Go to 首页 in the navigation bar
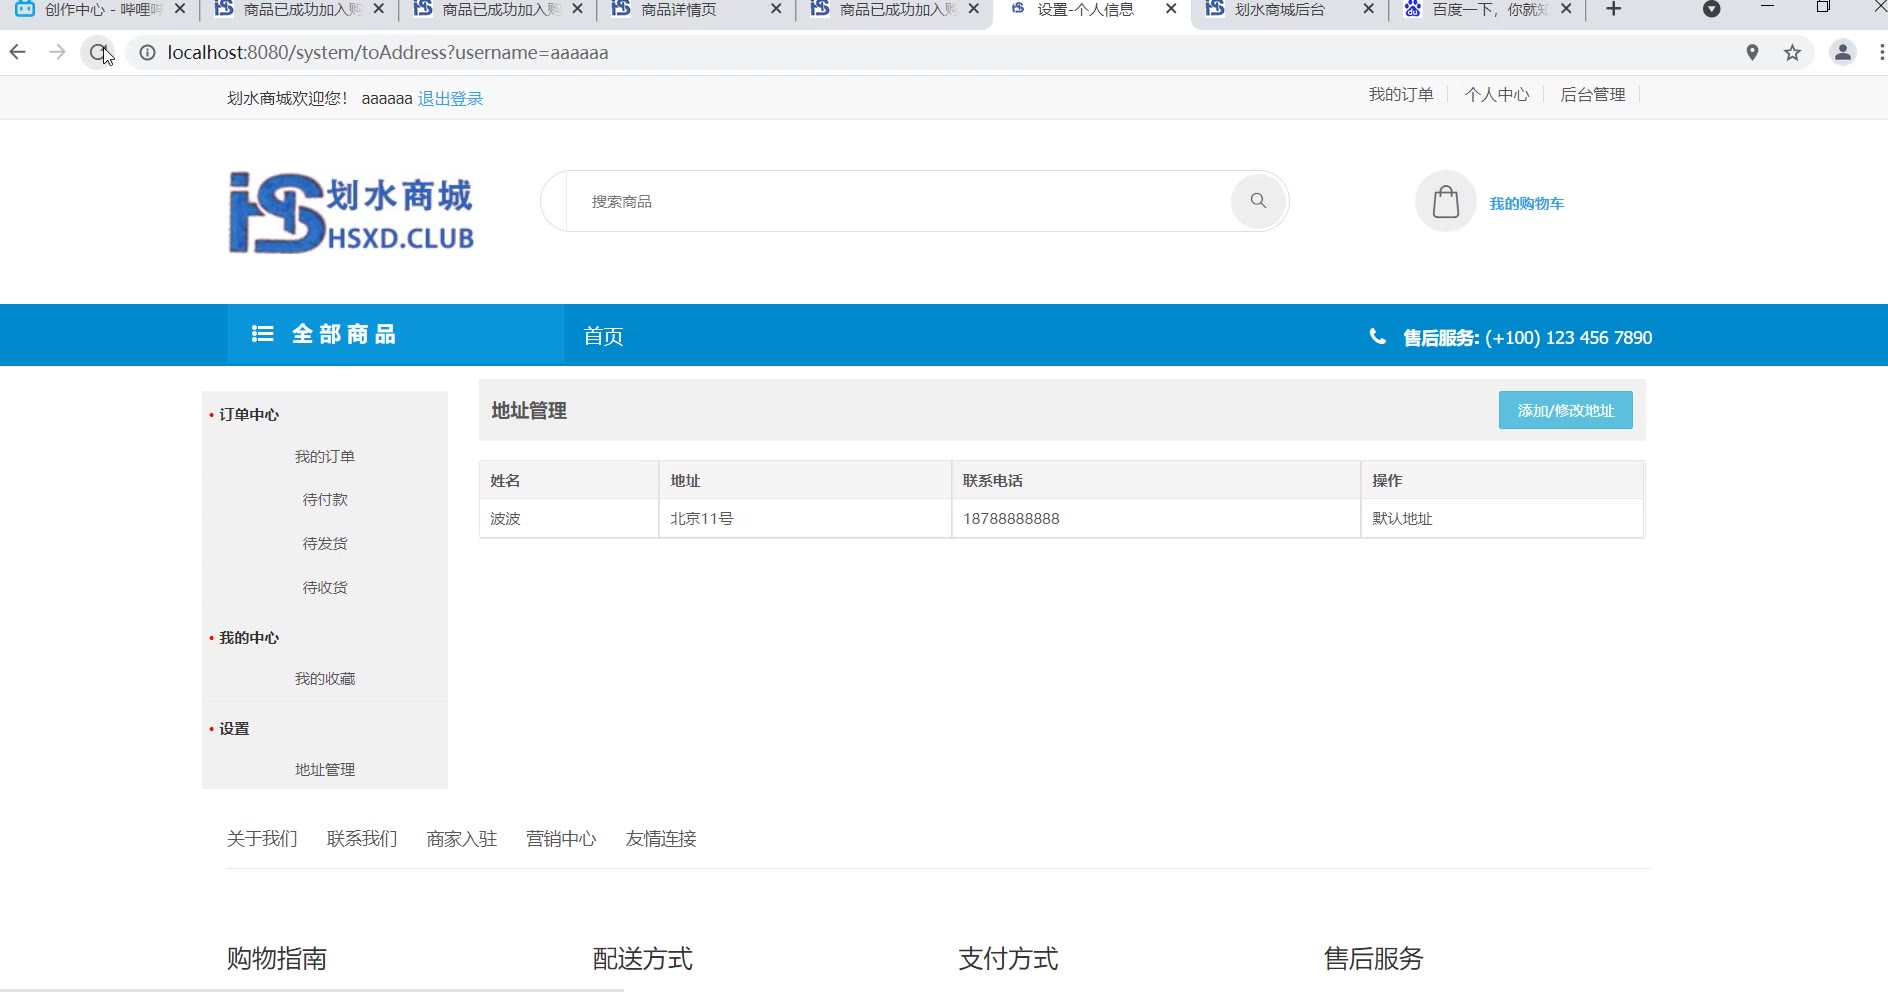The width and height of the screenshot is (1888, 992). (x=603, y=336)
